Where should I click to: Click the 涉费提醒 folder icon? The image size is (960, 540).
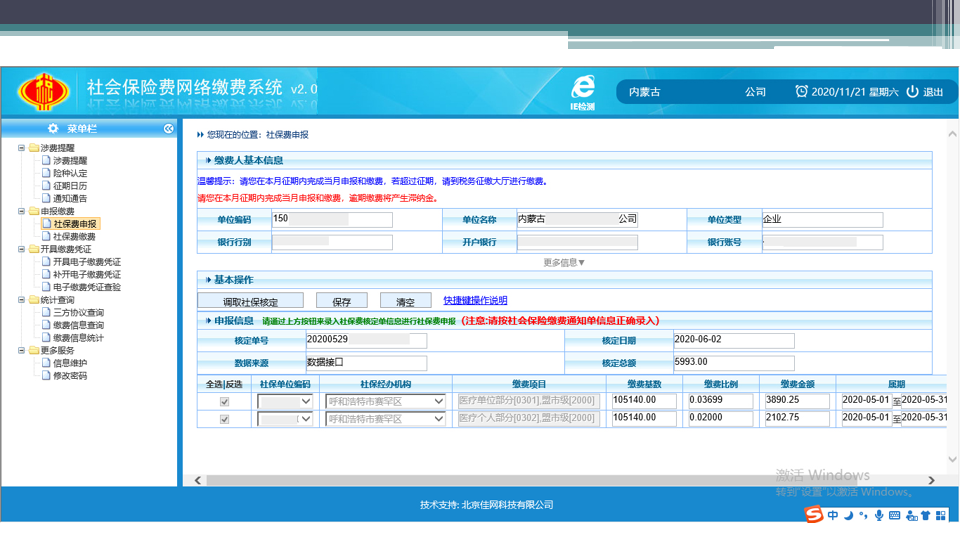click(x=34, y=148)
